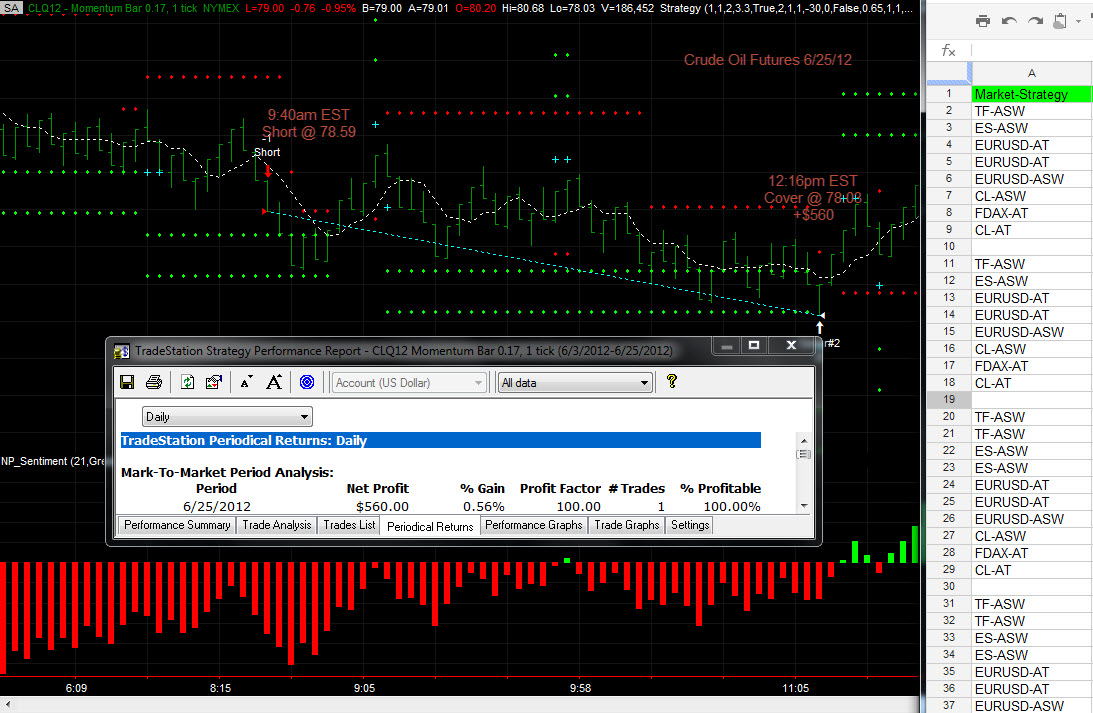1093x713 pixels.
Task: Select the CL-ASW cell in row 7
Action: [x=1032, y=197]
